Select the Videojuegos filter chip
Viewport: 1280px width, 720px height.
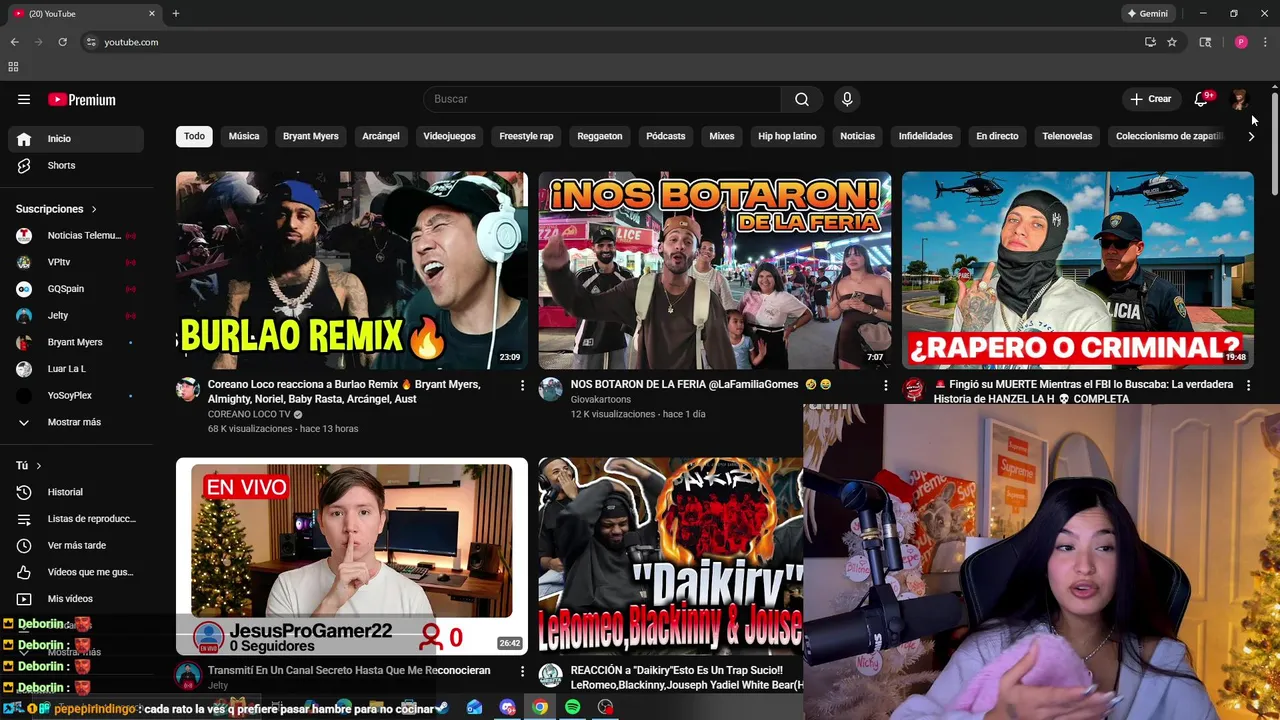click(449, 136)
